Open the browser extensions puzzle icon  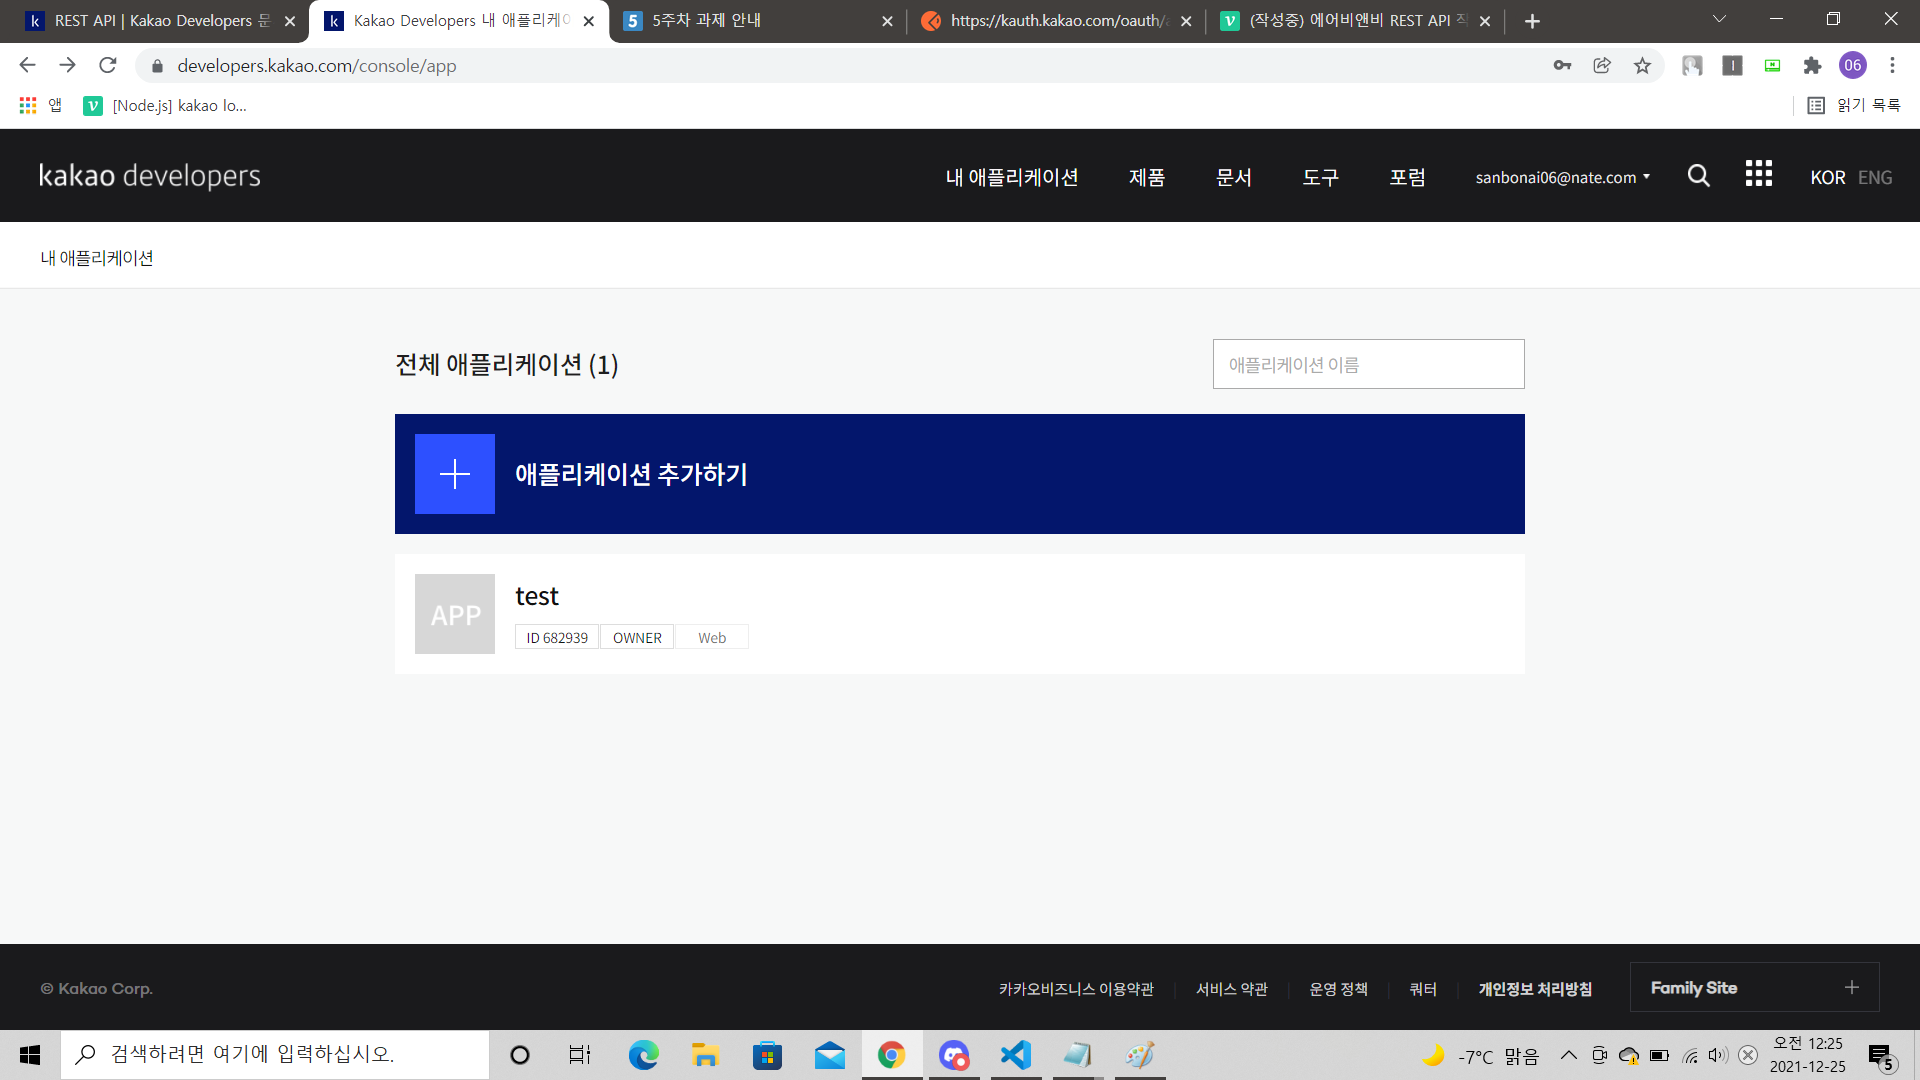click(1812, 66)
